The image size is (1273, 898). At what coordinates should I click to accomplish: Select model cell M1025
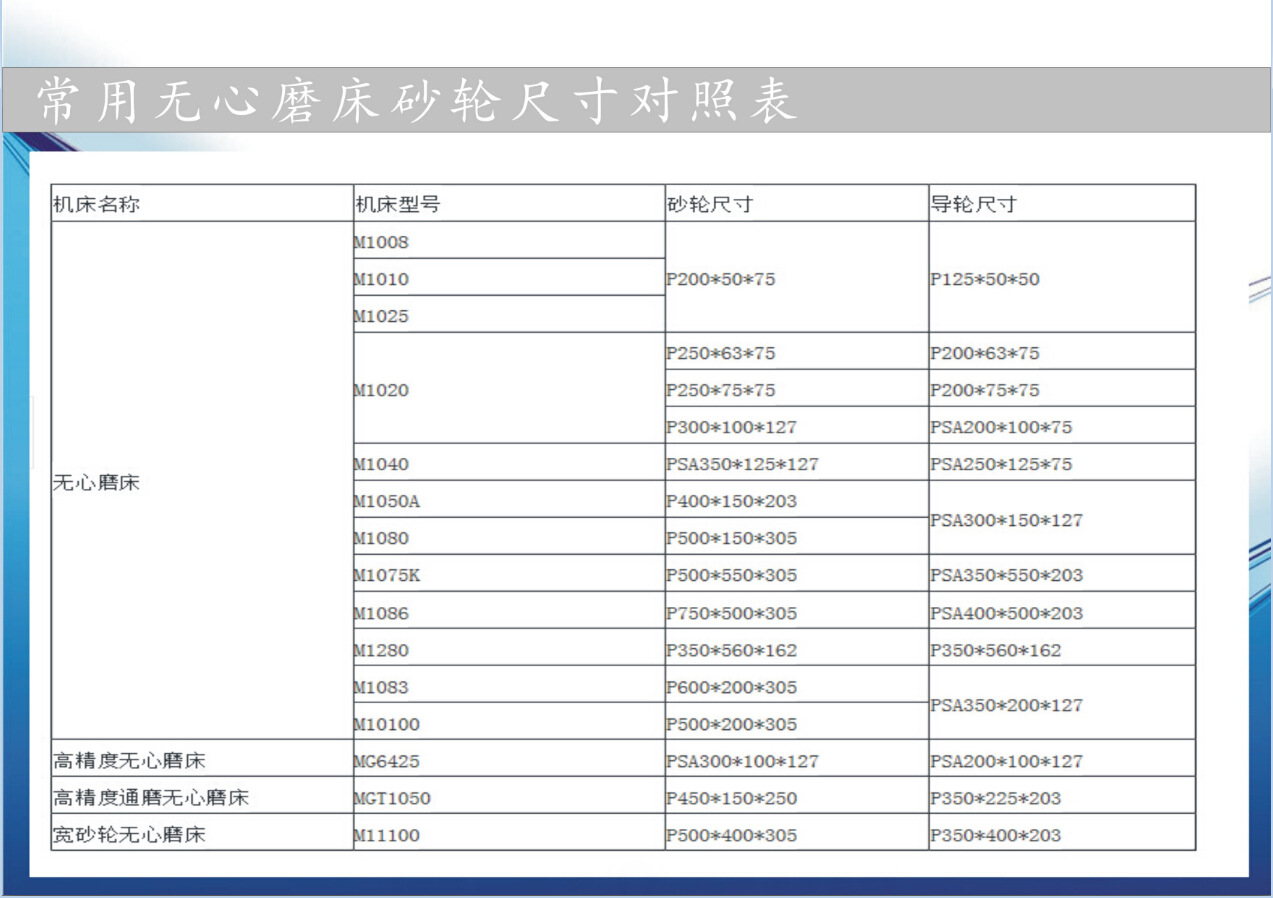click(509, 314)
